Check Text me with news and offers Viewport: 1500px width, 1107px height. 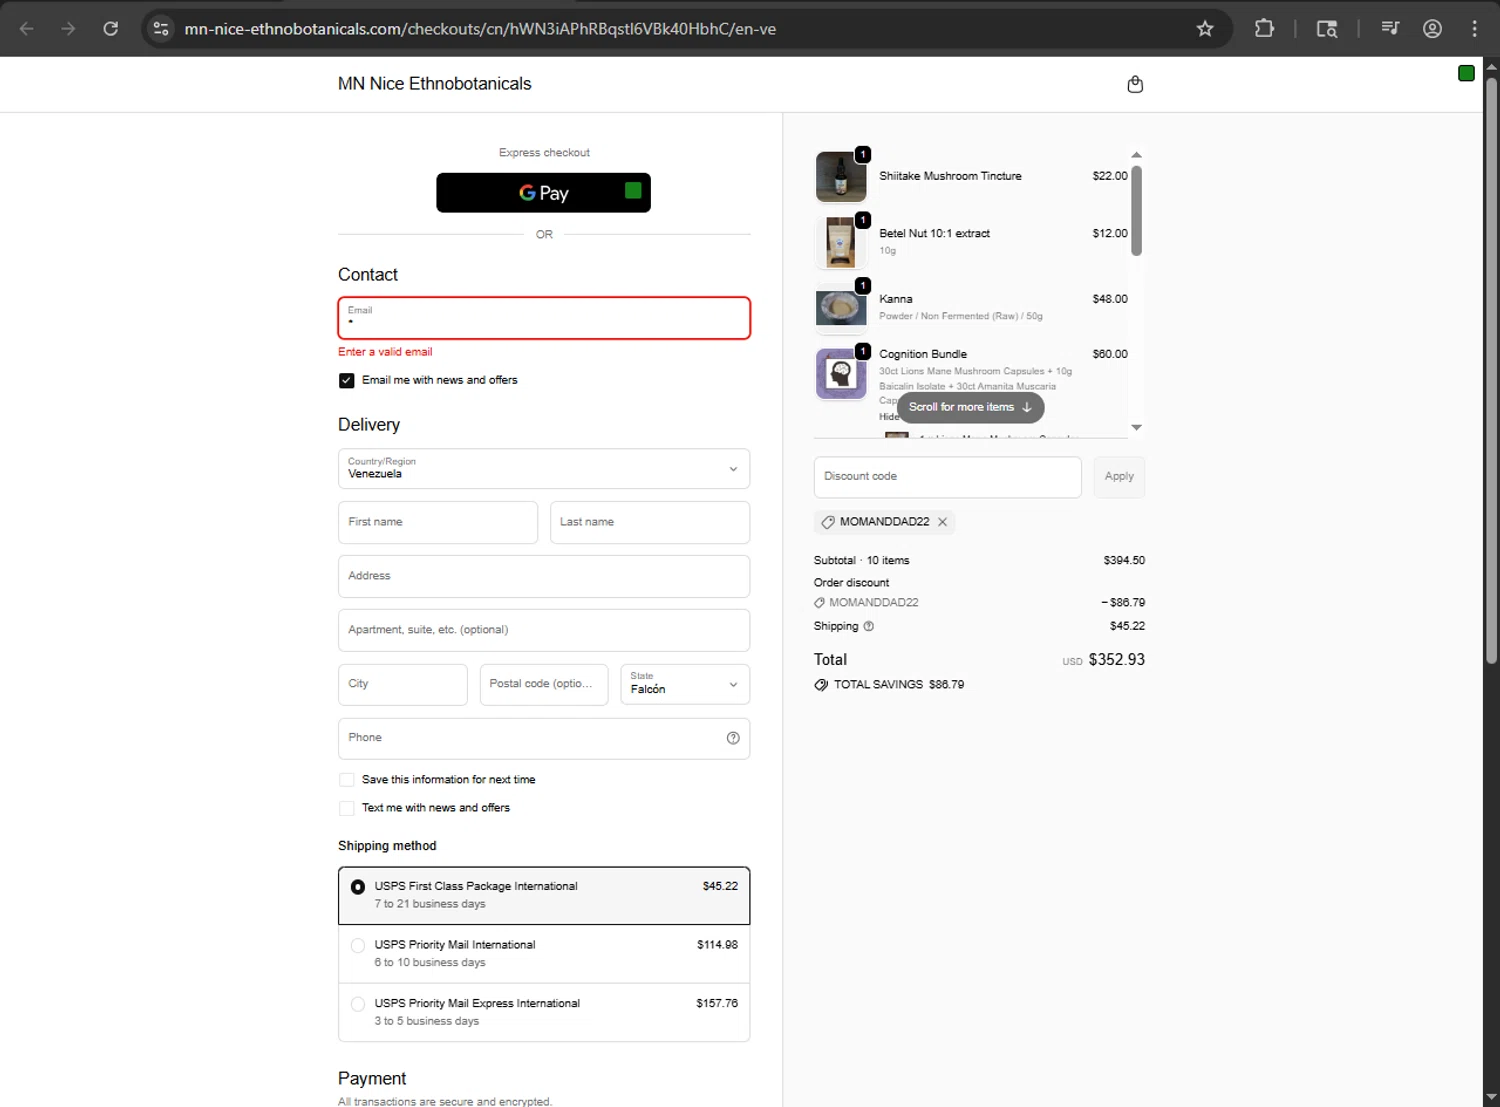point(346,808)
